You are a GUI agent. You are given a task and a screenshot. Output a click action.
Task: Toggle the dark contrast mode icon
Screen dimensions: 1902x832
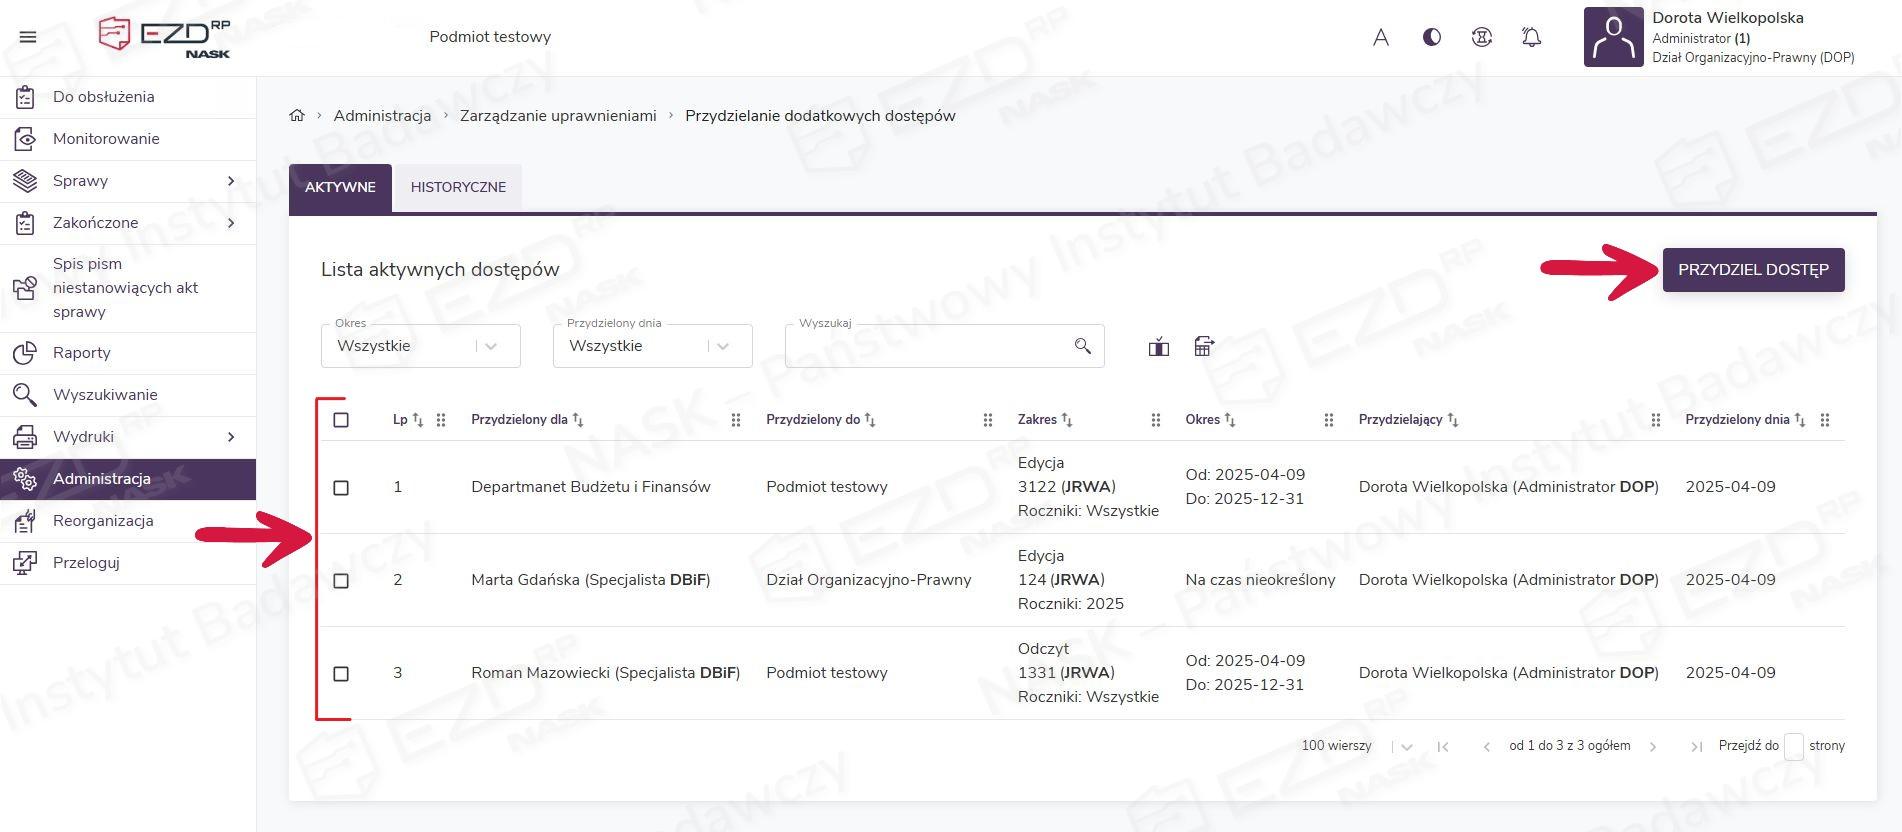(1432, 37)
